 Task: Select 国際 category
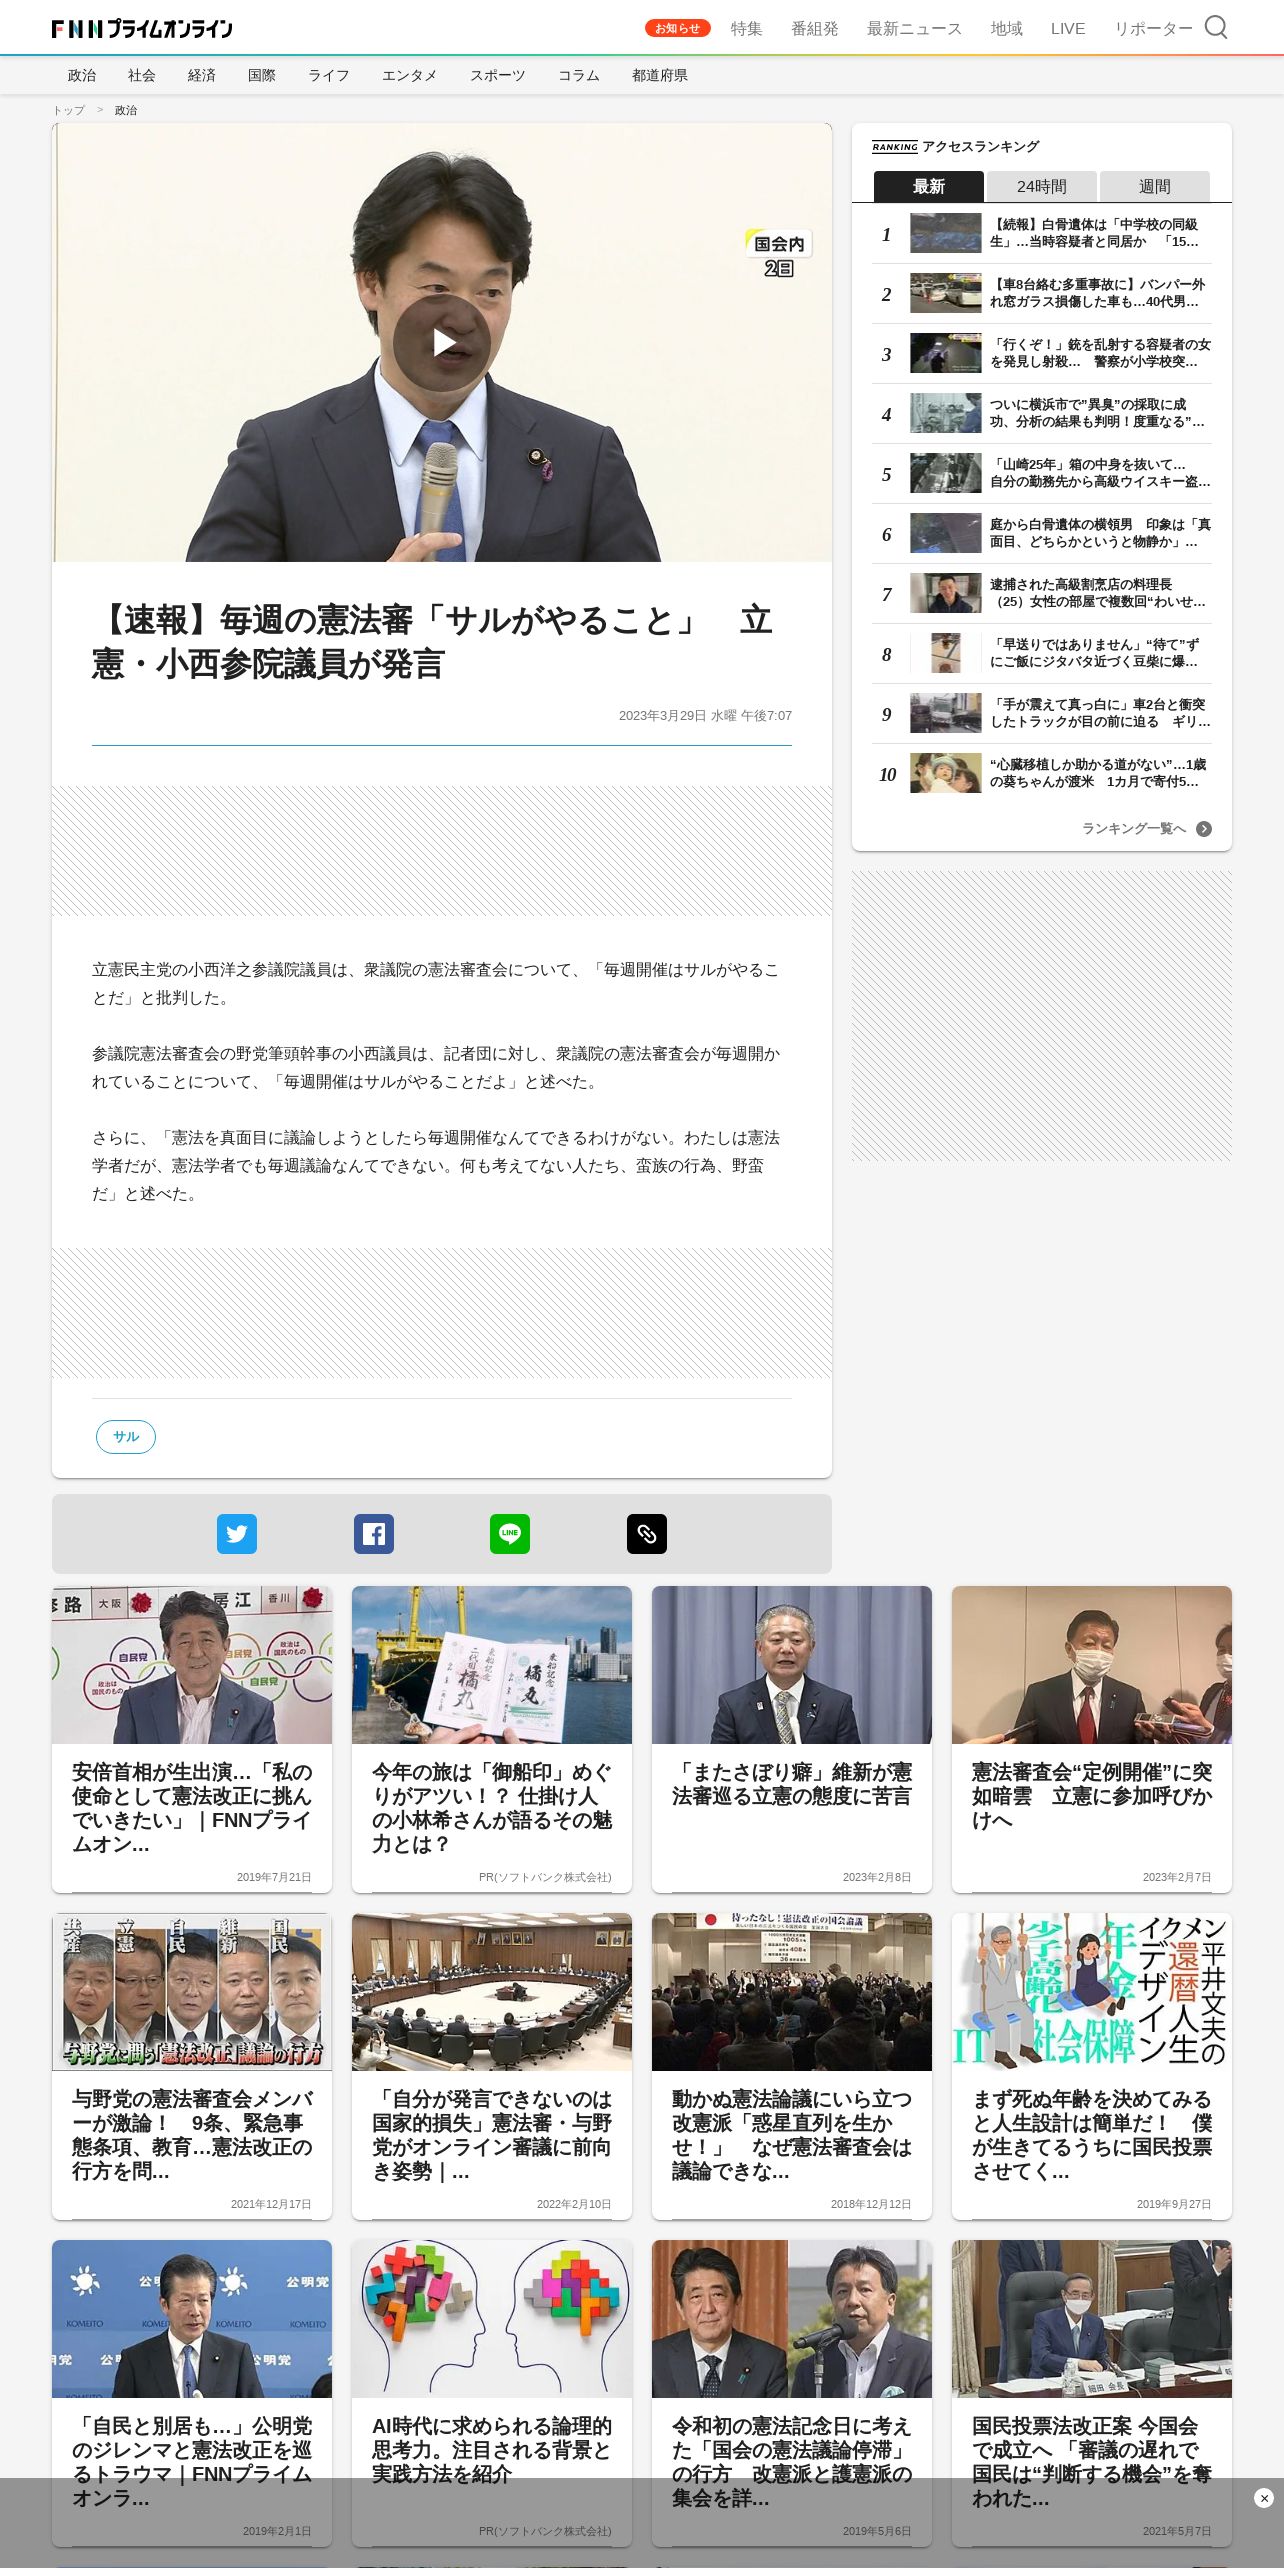262,75
